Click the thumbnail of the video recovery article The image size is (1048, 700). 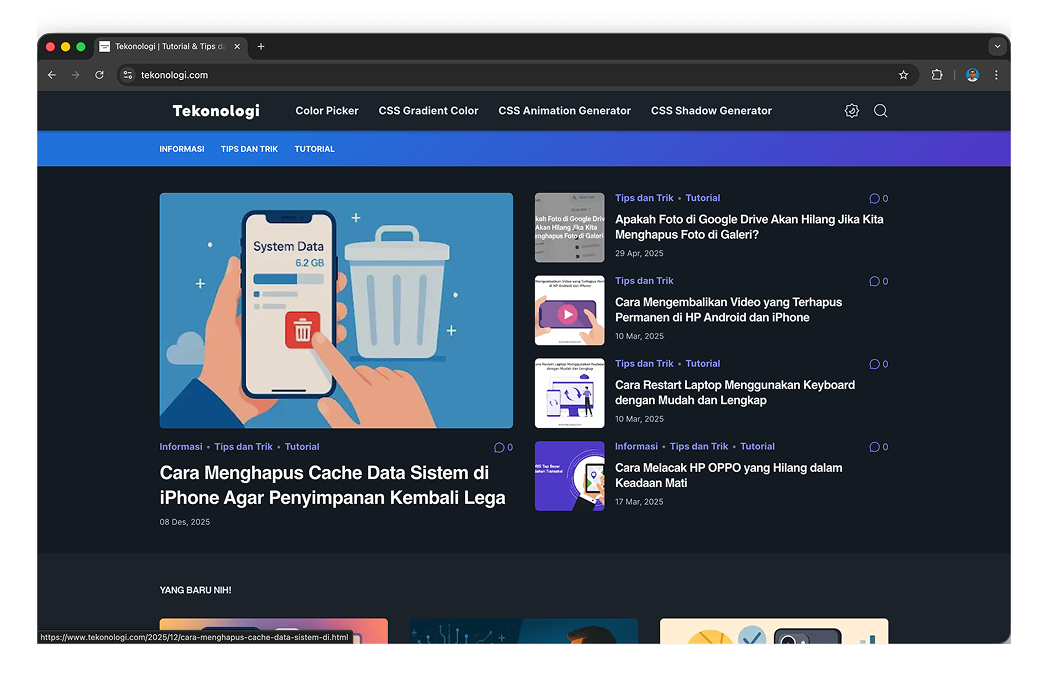[x=570, y=310]
